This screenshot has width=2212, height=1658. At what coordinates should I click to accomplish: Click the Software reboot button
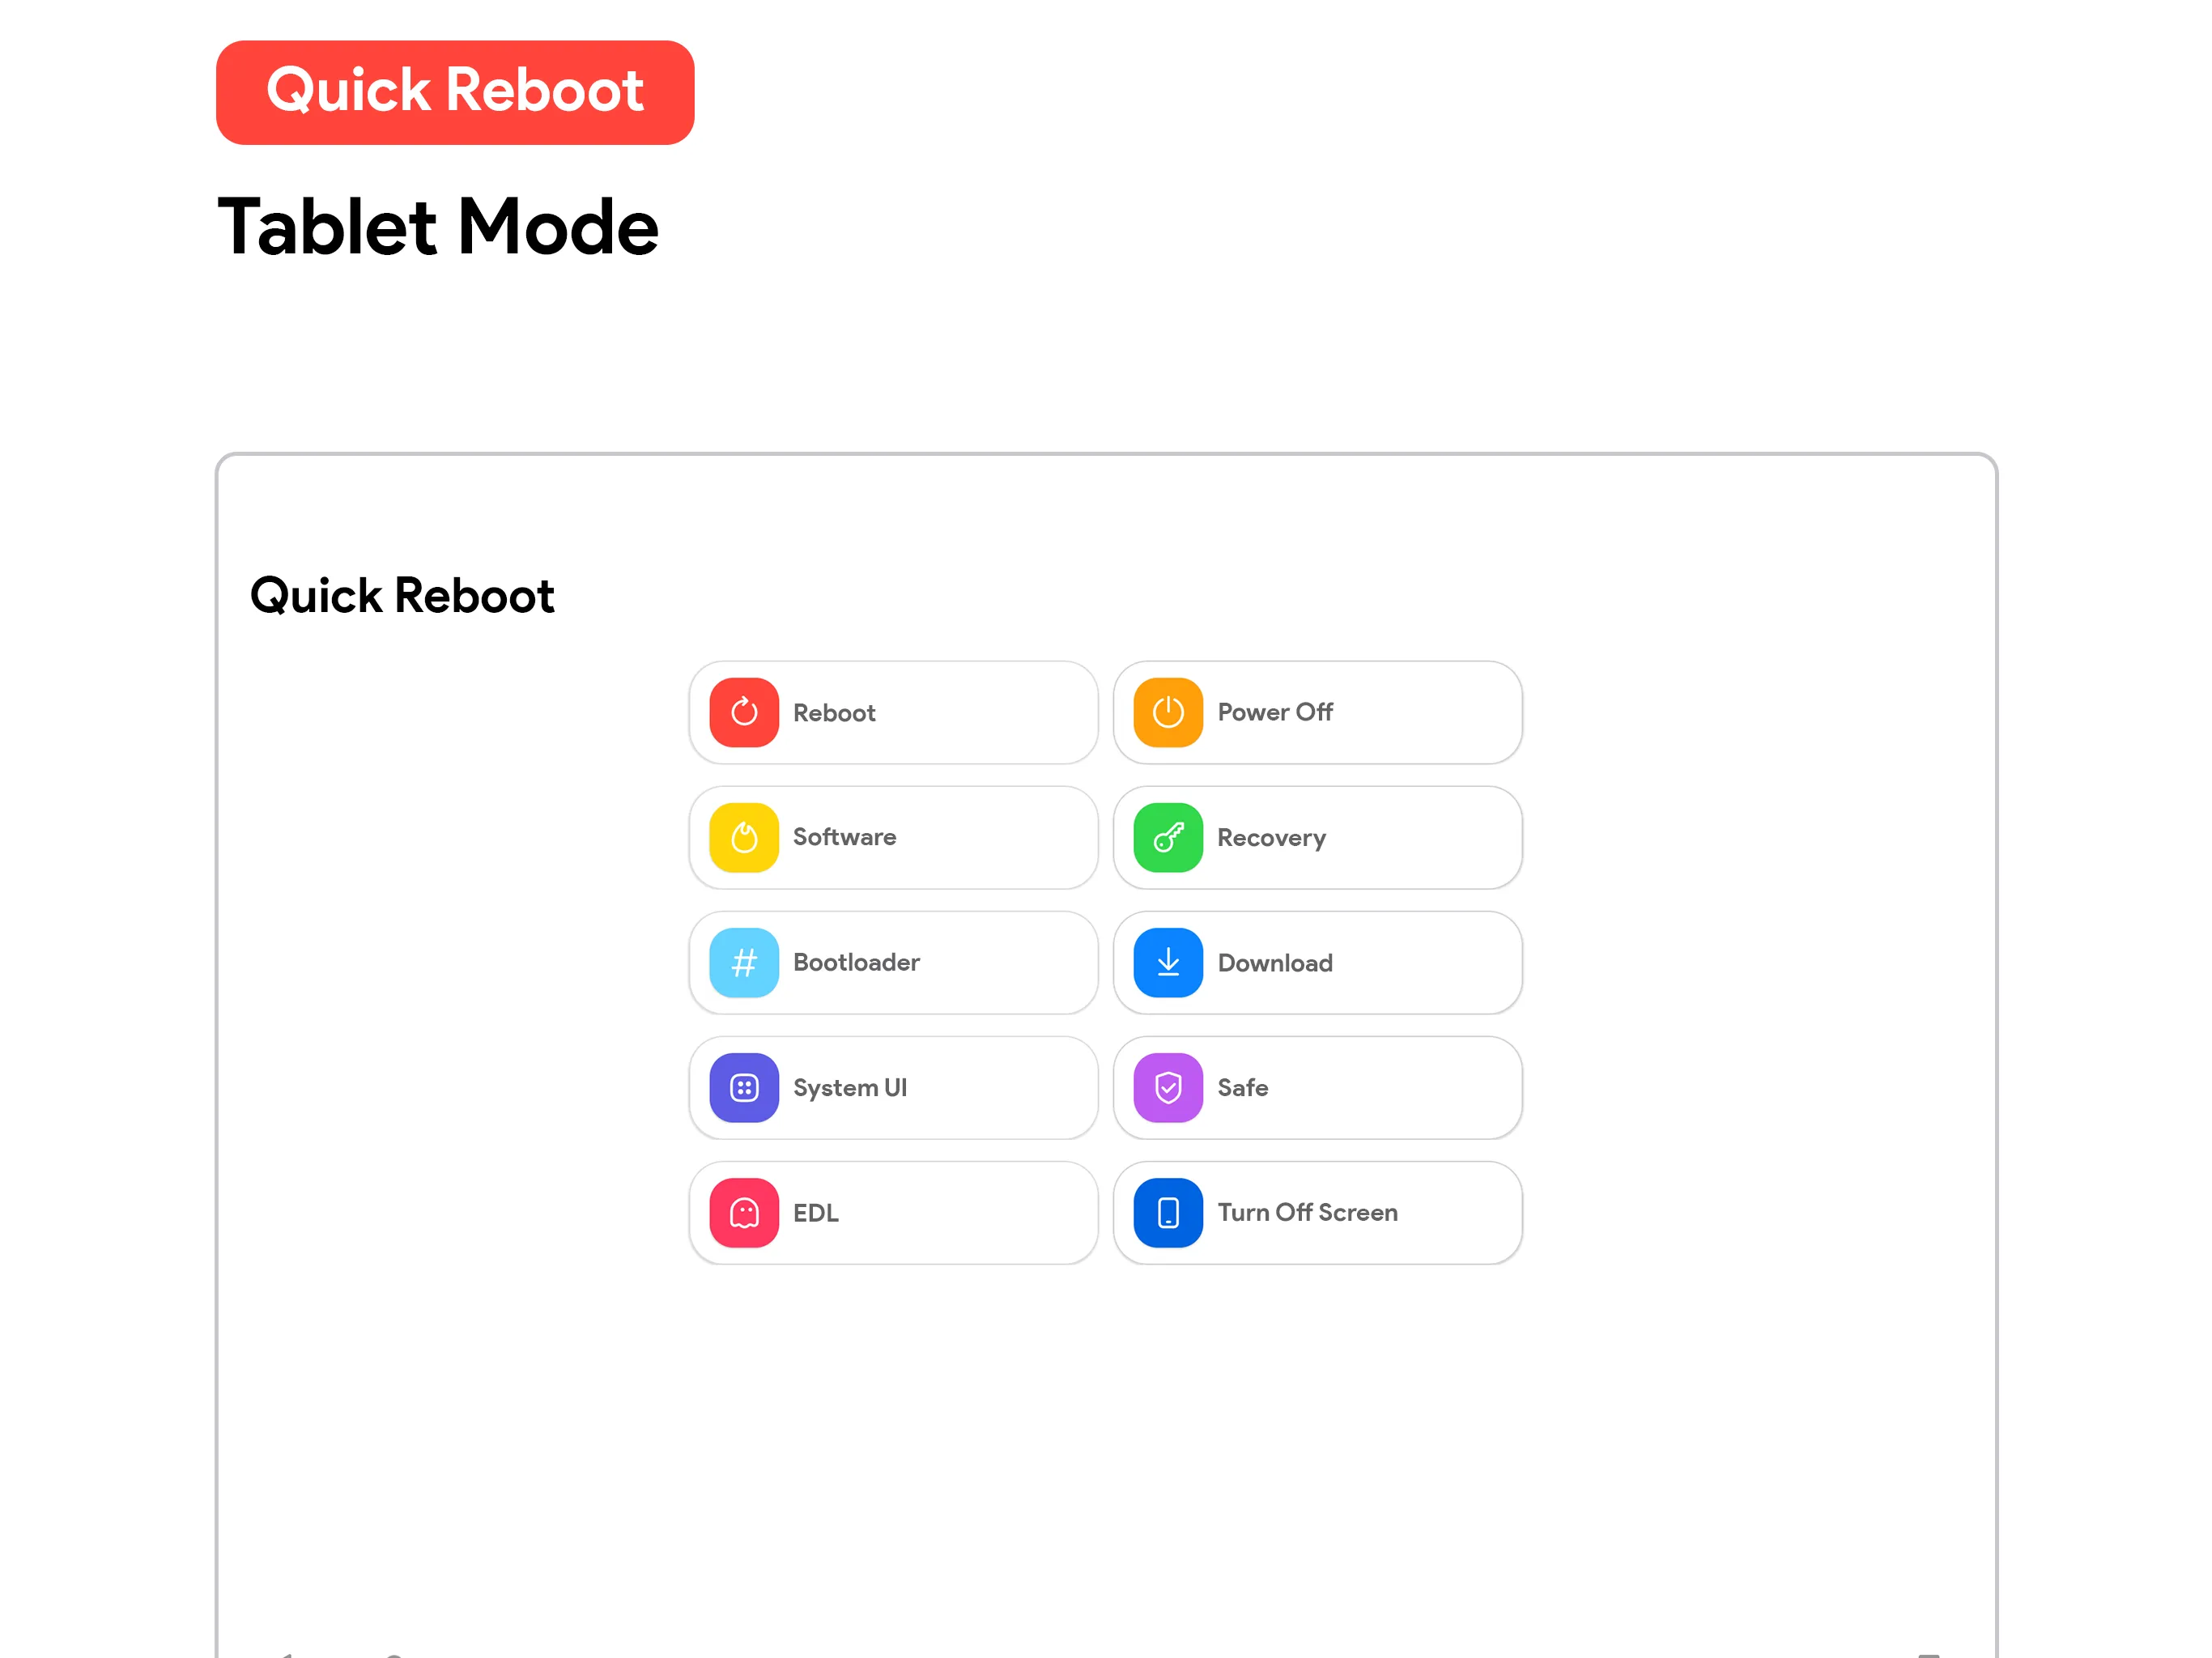point(891,836)
